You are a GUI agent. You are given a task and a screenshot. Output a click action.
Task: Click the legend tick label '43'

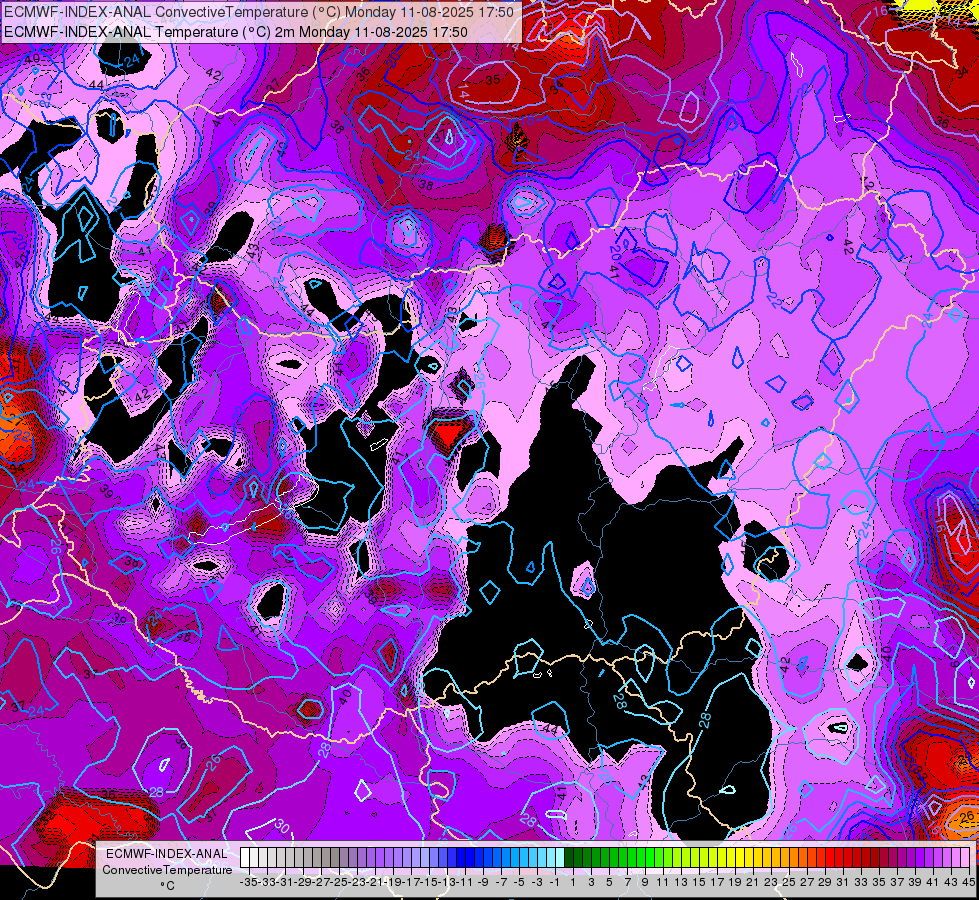(951, 882)
